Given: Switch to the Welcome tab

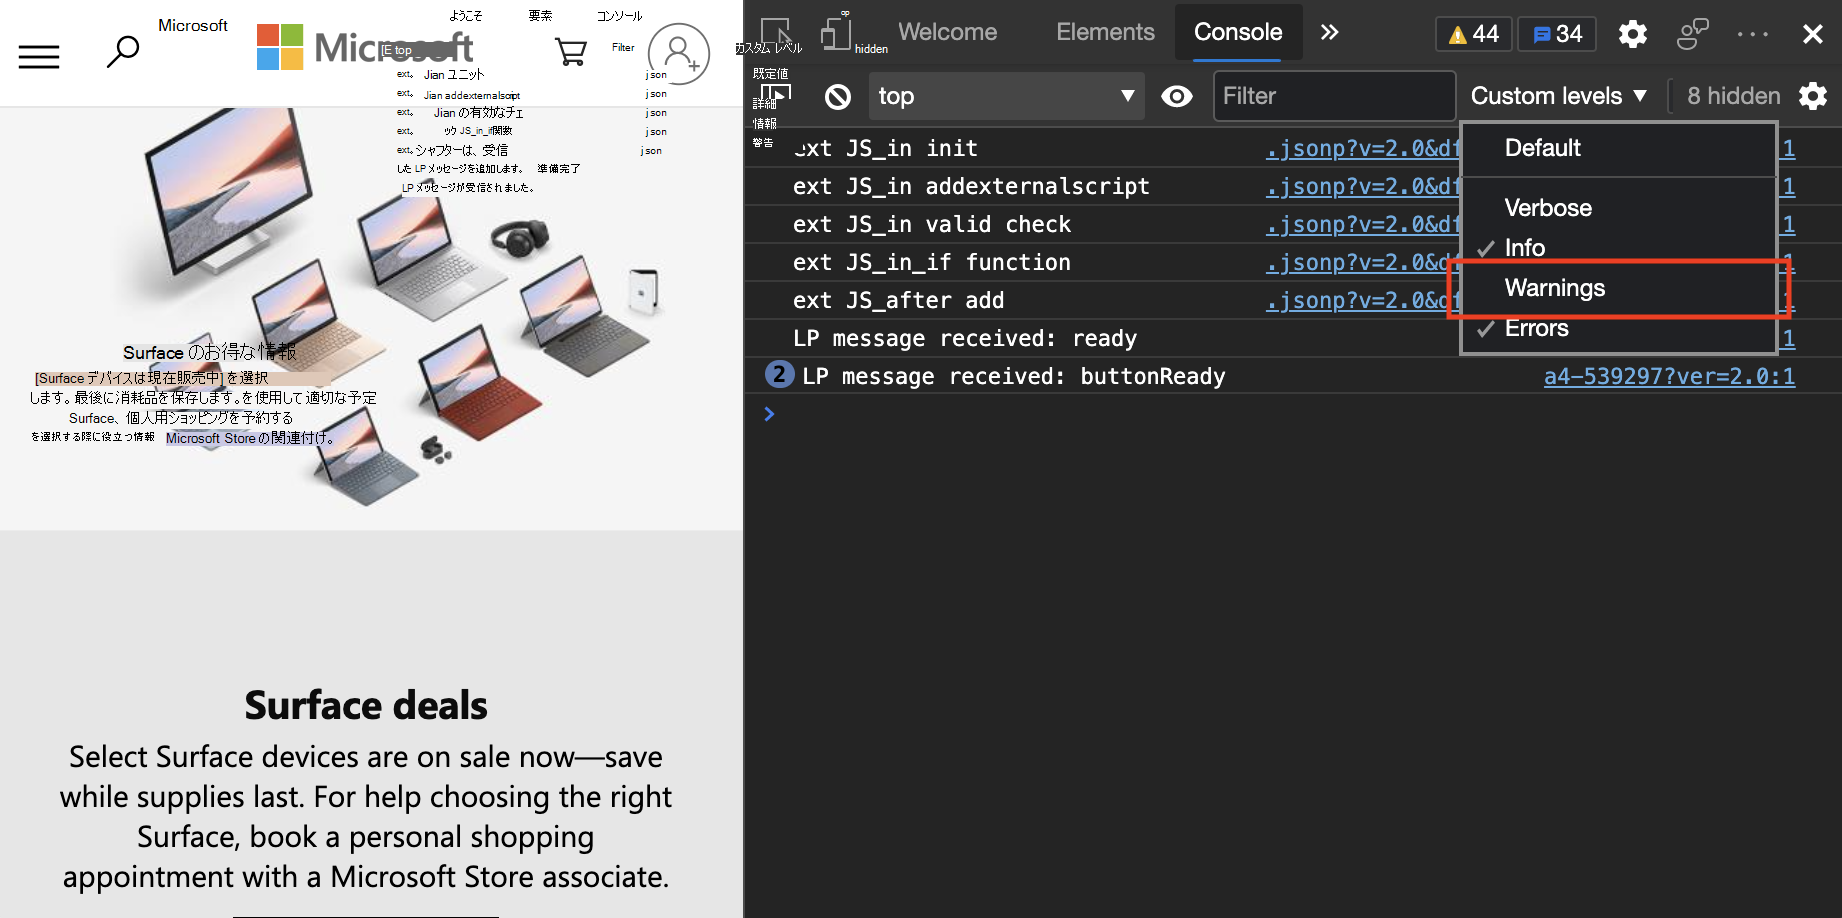Looking at the screenshot, I should pyautogui.click(x=947, y=32).
